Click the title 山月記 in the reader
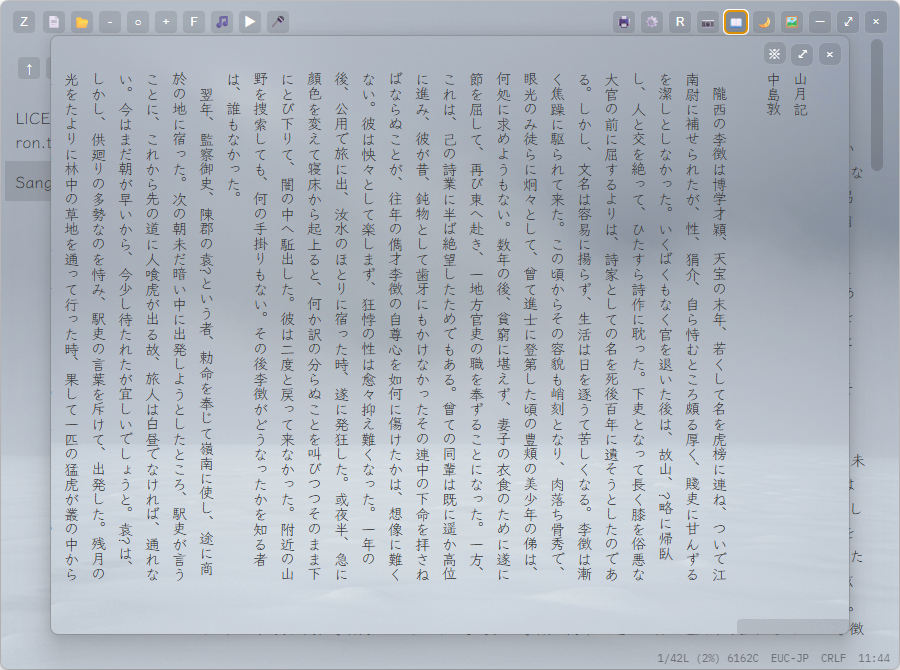The image size is (900, 670). point(800,95)
